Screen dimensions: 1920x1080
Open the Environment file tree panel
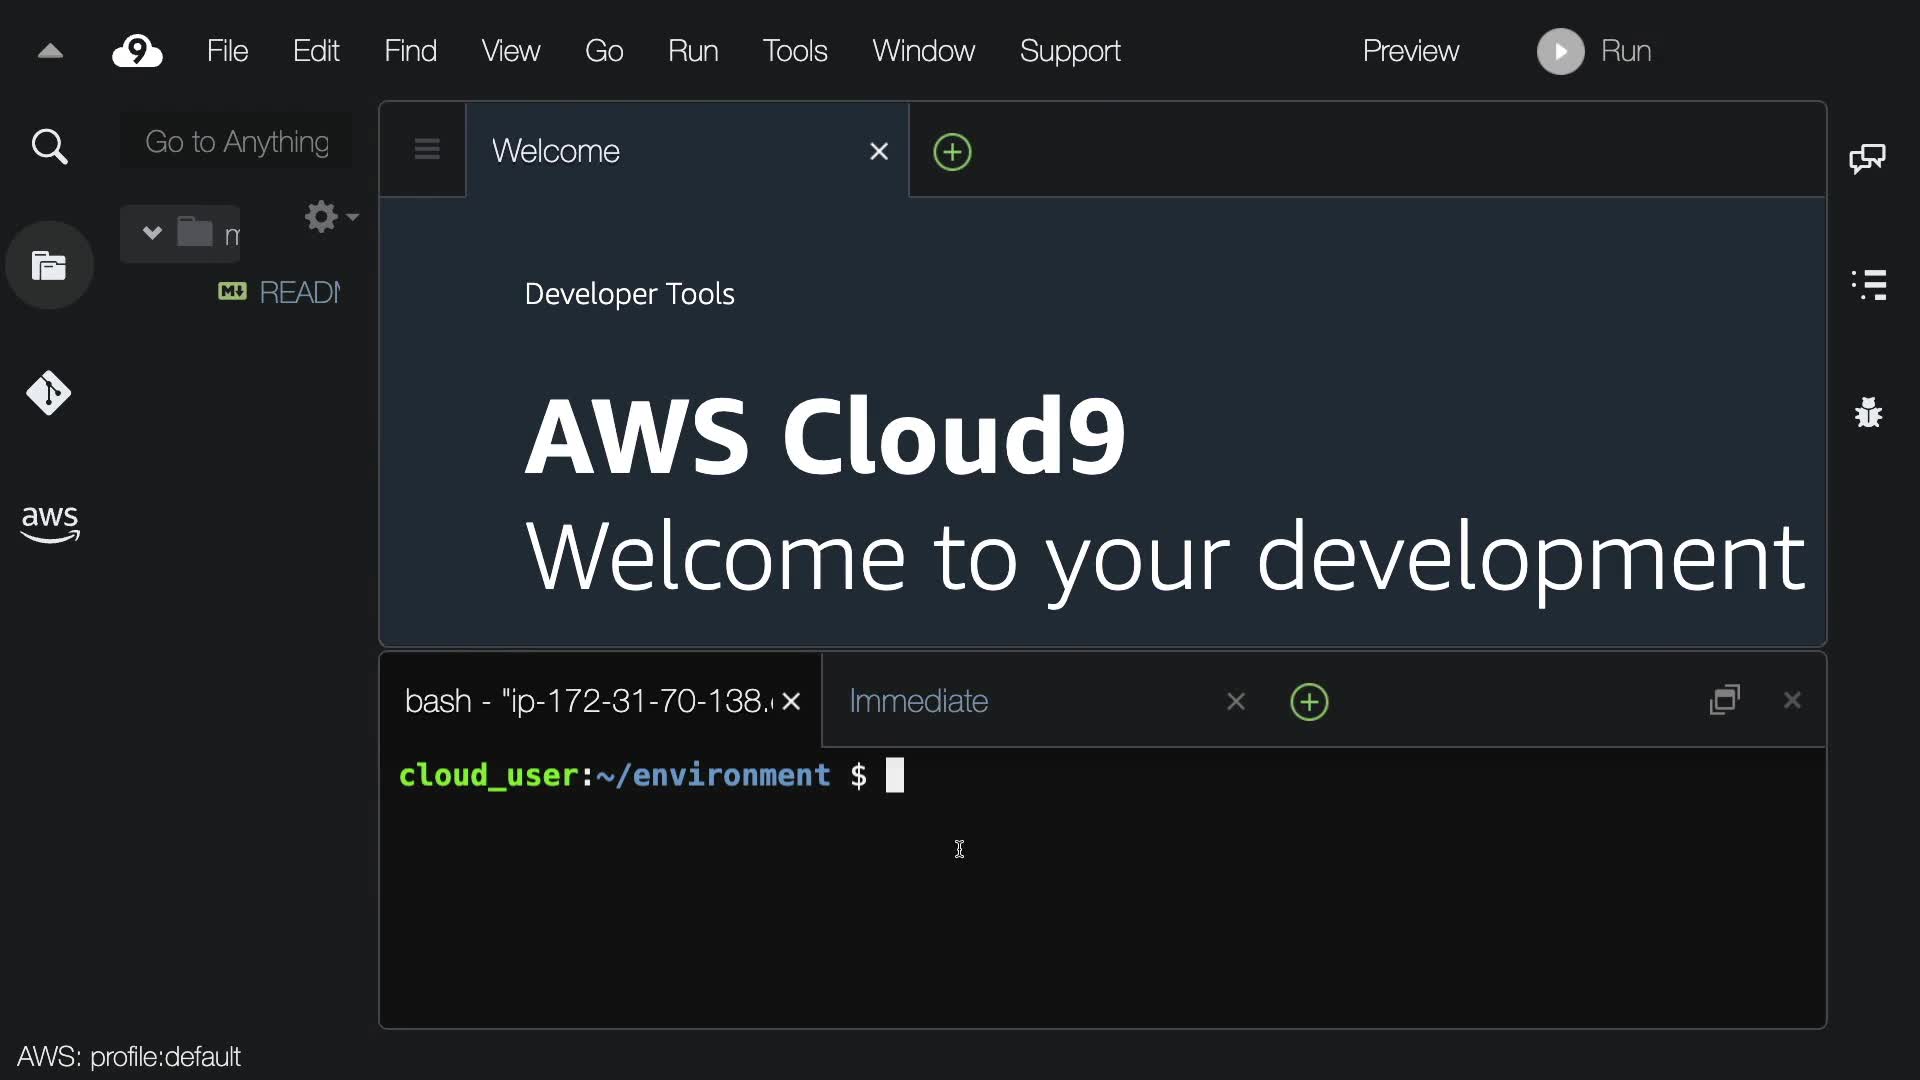[x=49, y=266]
